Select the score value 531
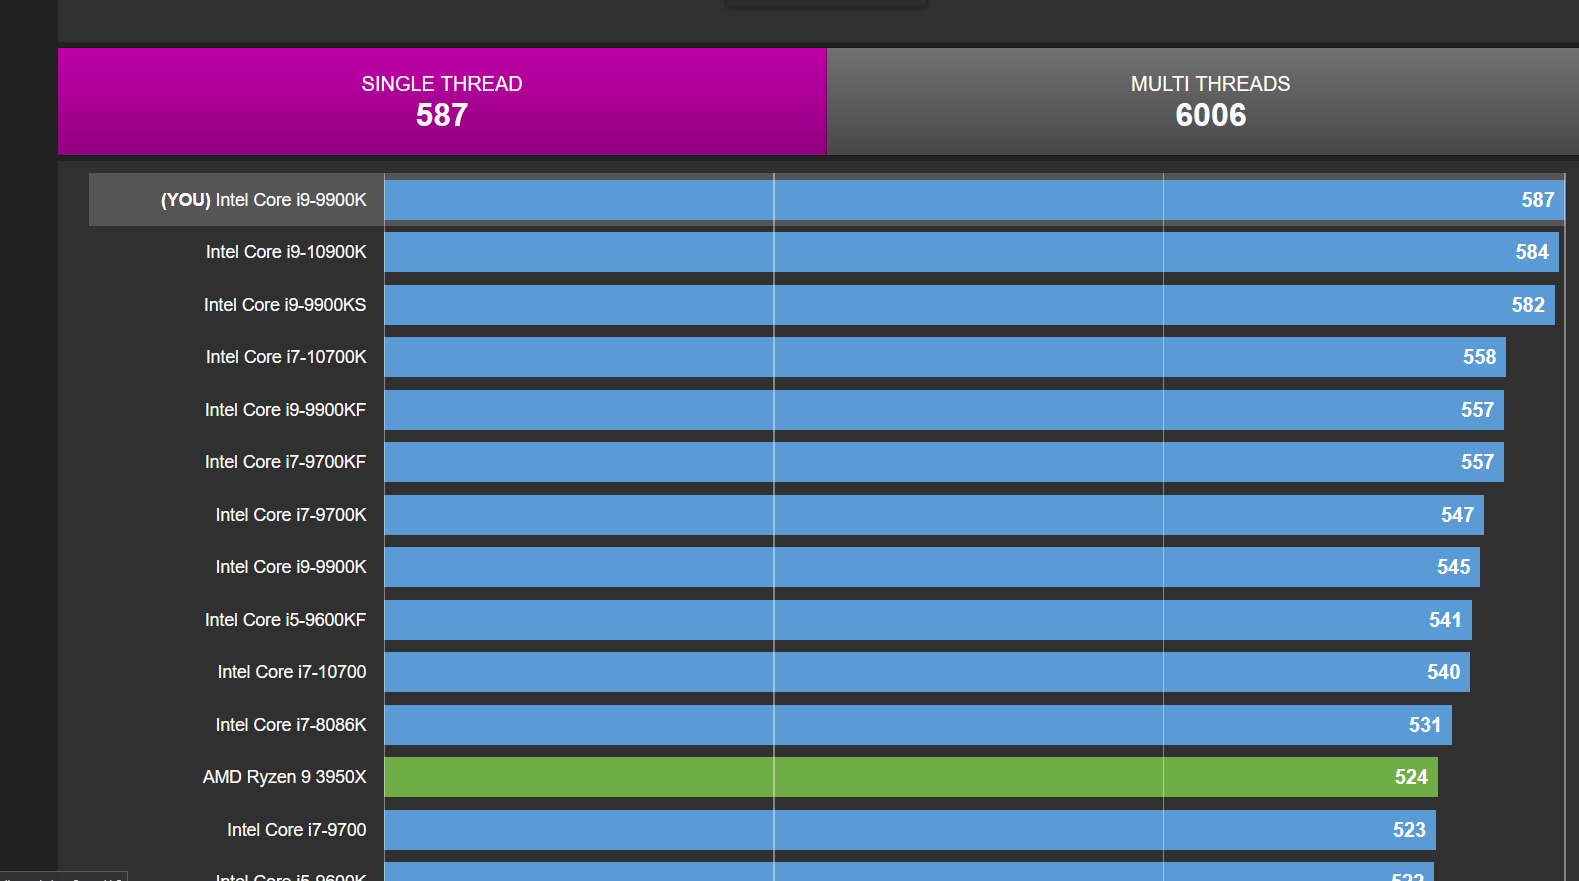This screenshot has width=1579, height=881. 1425,725
